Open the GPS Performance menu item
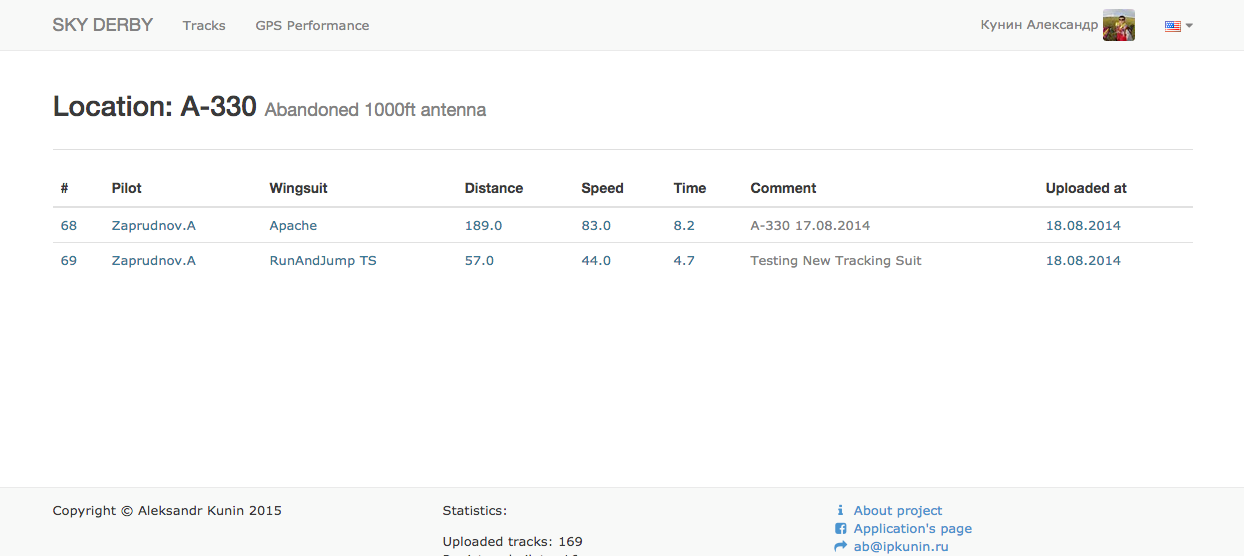1244x556 pixels. (312, 26)
